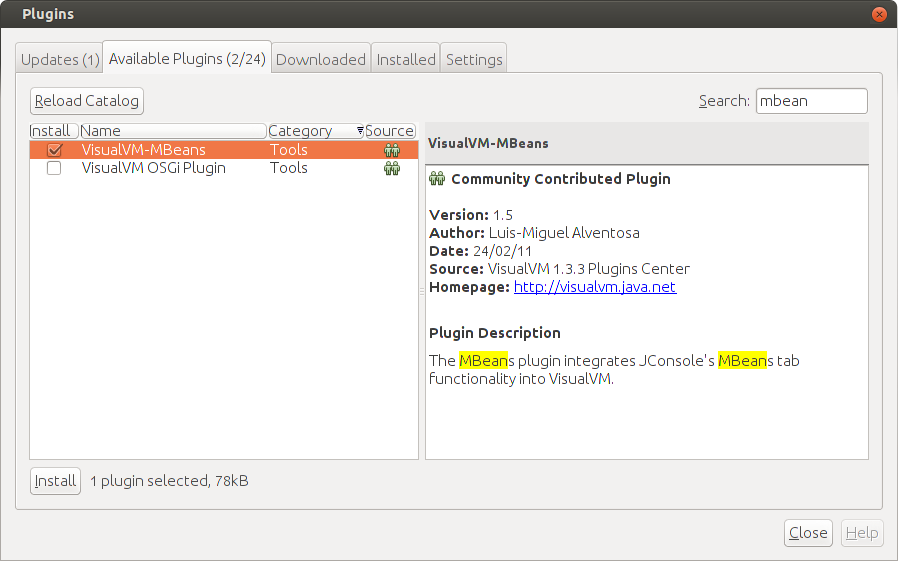Click the first highlighted MBean word in description
Screen dimensions: 898x561
(483, 361)
